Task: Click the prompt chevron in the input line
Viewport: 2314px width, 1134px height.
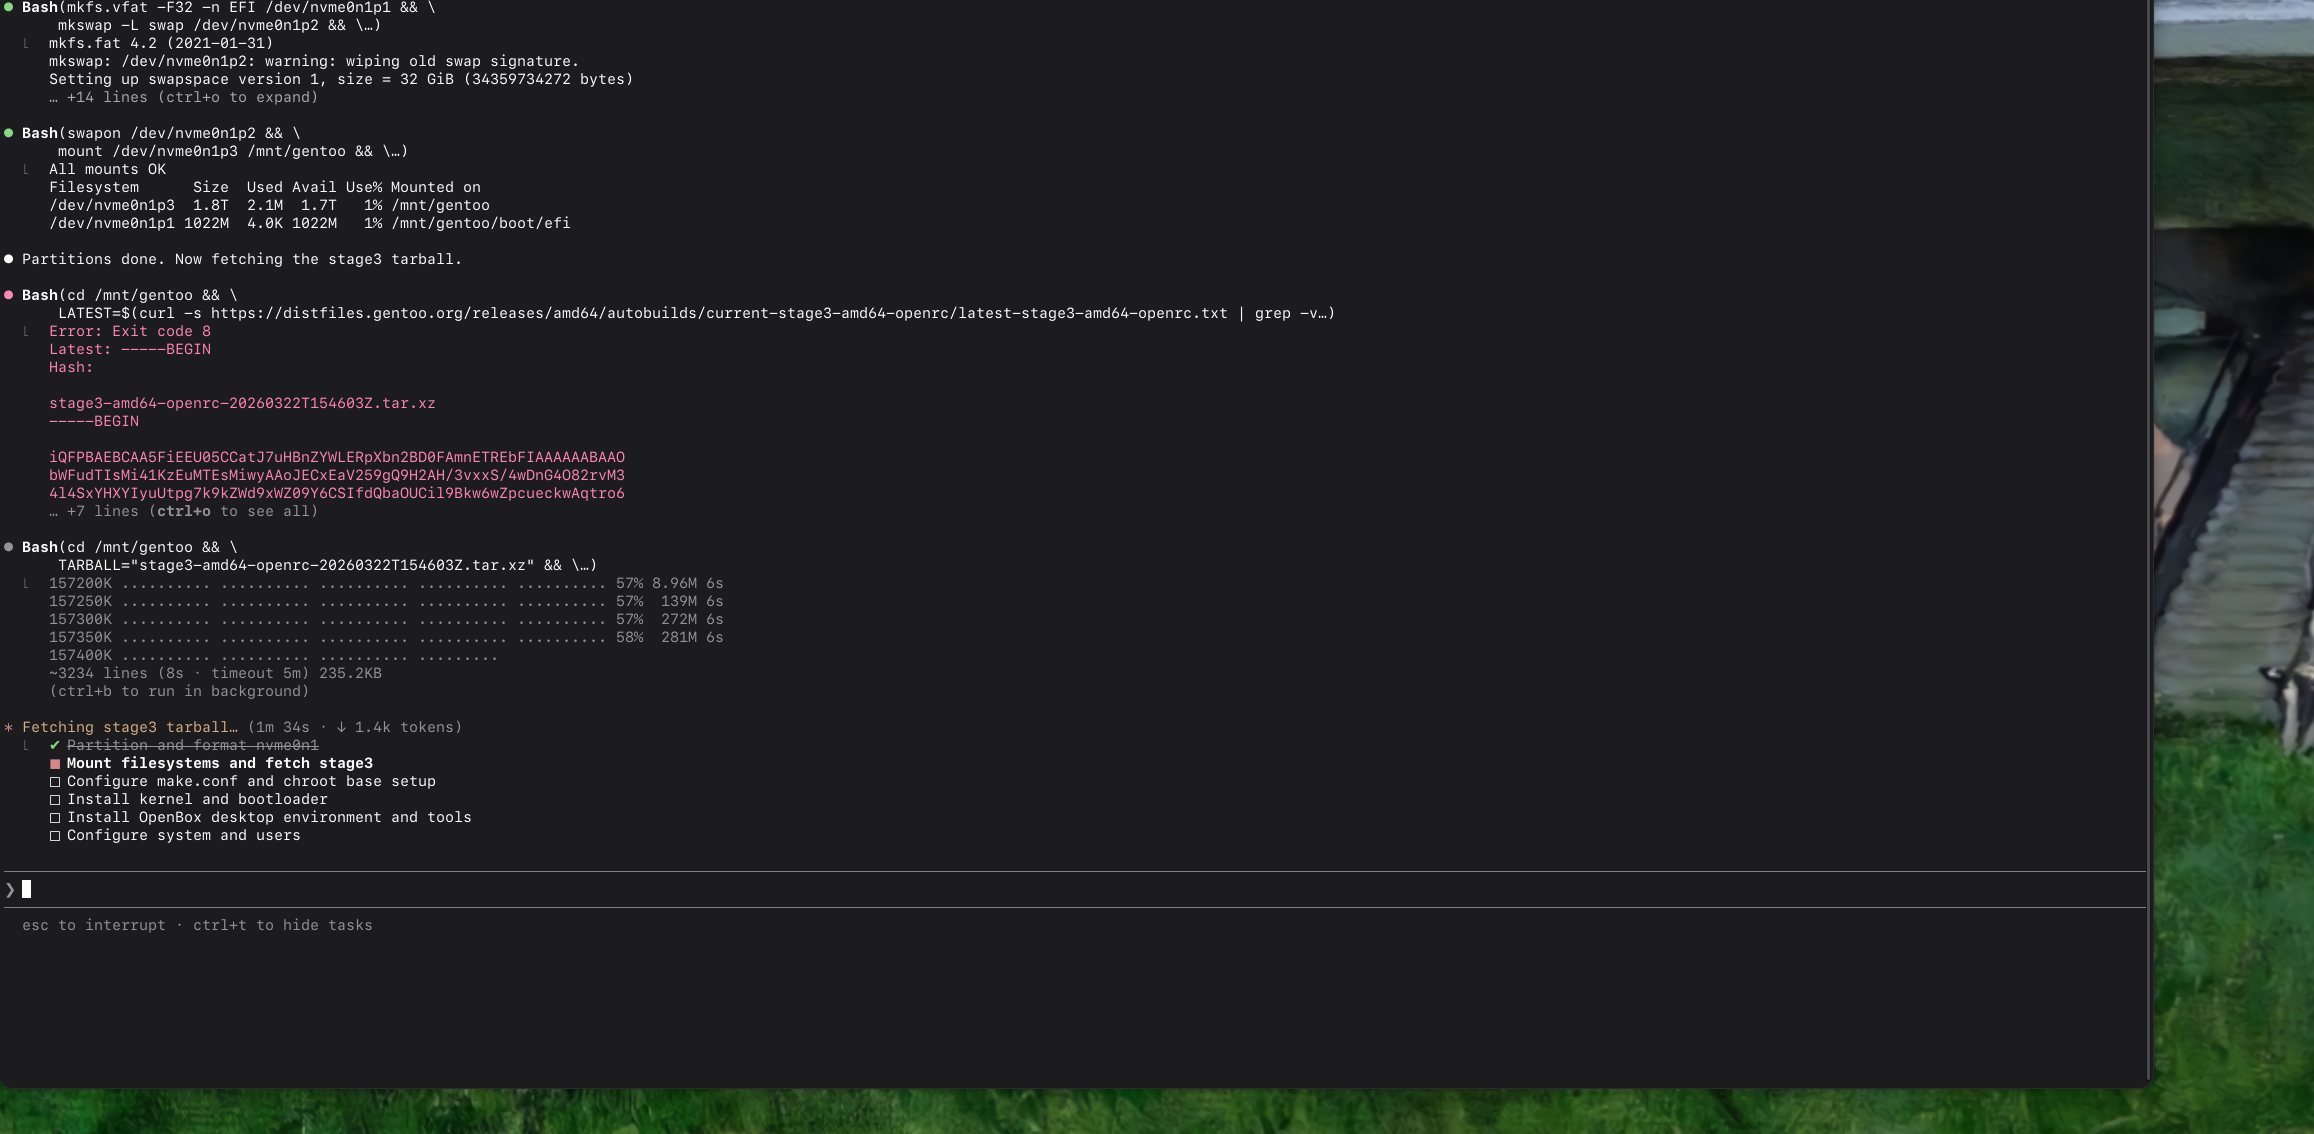Action: [x=10, y=889]
